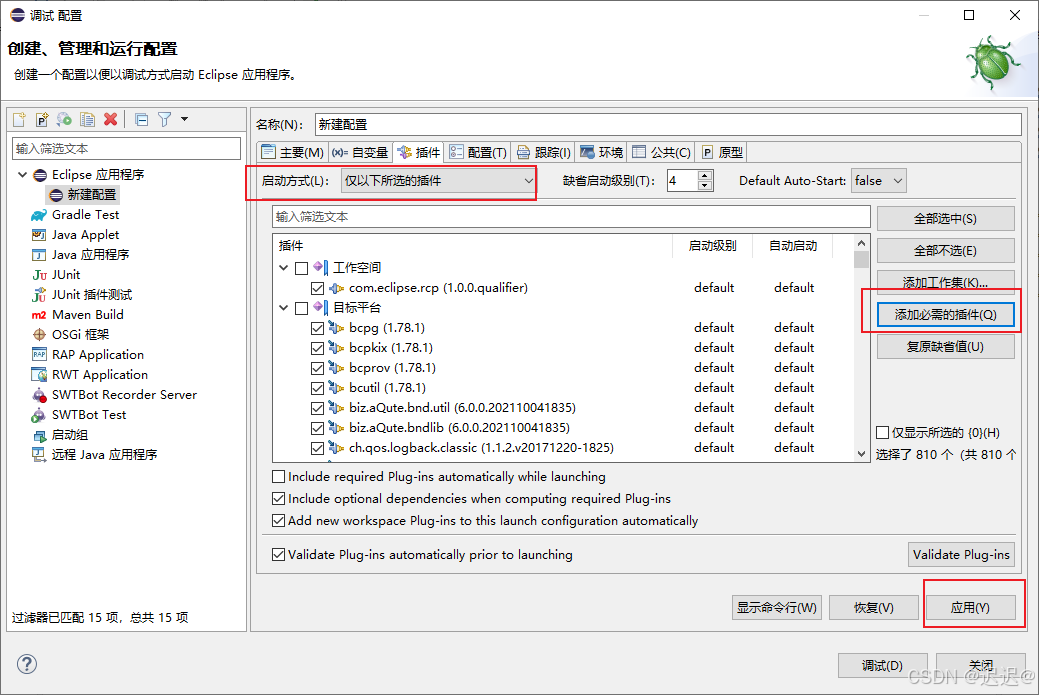This screenshot has width=1039, height=695.
Task: Click the configuration filter text field
Action: click(x=126, y=148)
